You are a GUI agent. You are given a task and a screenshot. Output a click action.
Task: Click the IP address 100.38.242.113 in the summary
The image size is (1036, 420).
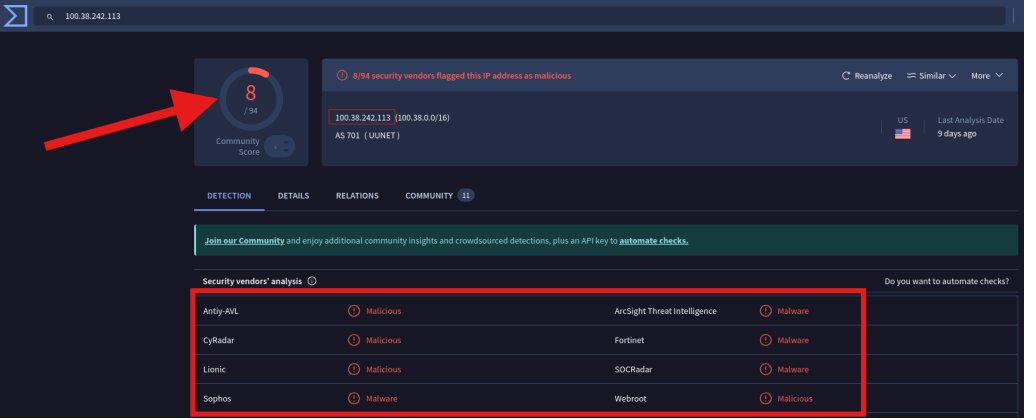pos(362,118)
